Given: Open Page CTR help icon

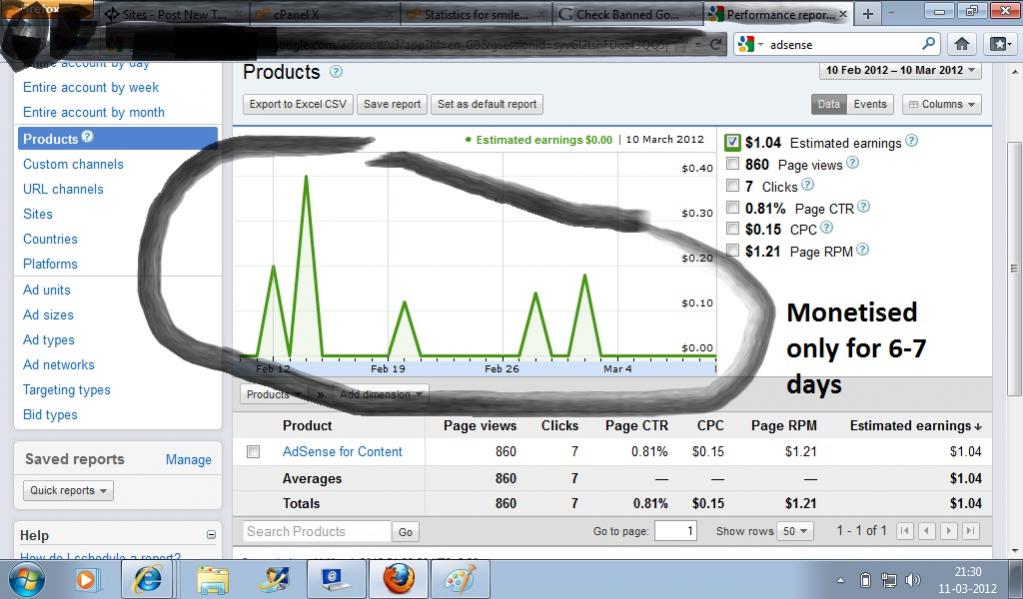Looking at the screenshot, I should tap(864, 207).
